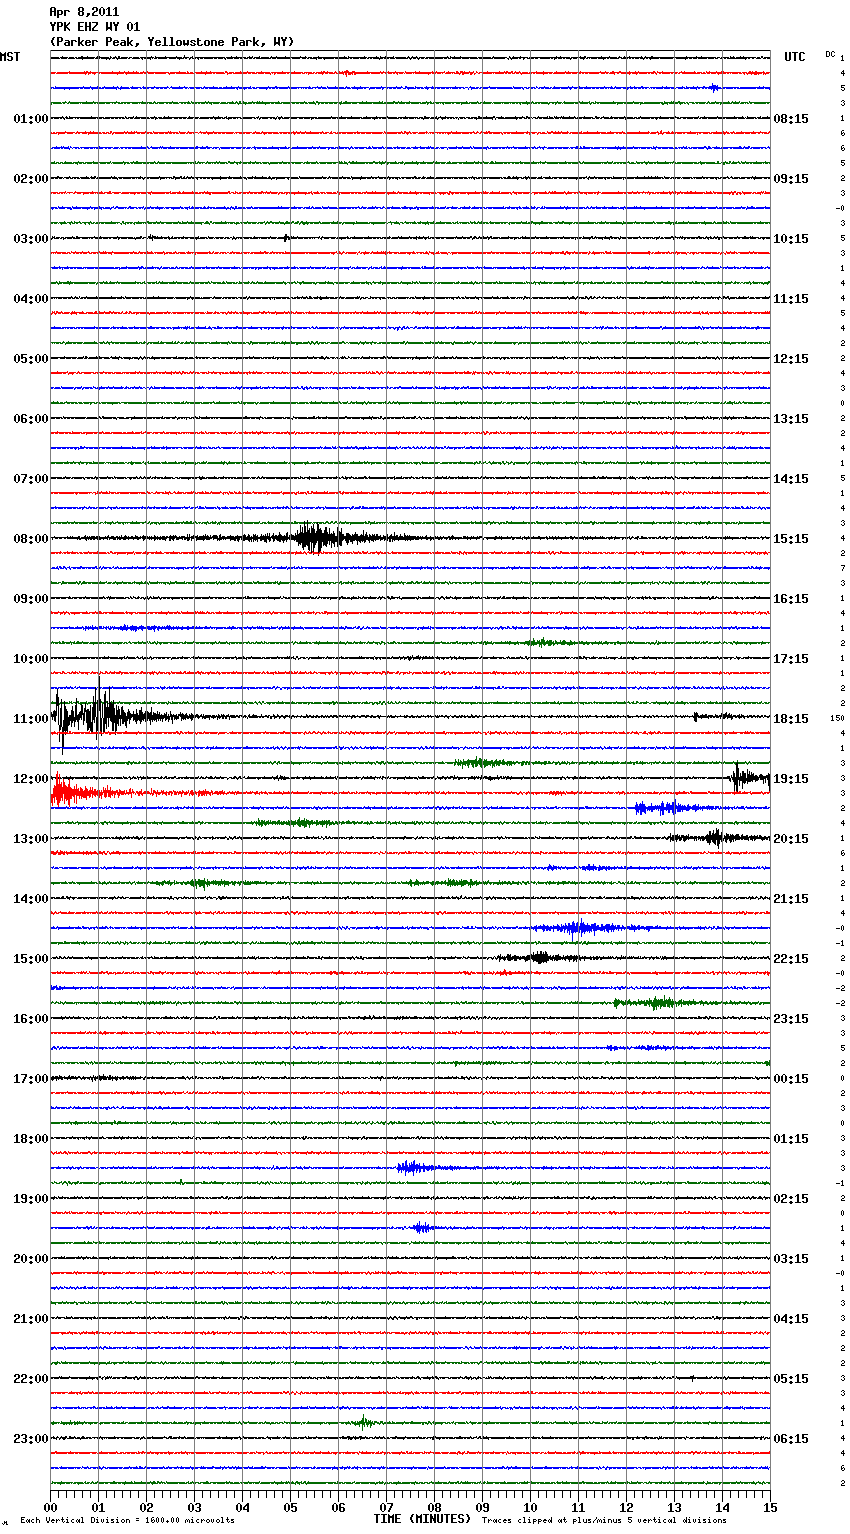Click the 10:15 UTC time label
Image resolution: width=850 pixels, height=1534 pixels.
791,239
